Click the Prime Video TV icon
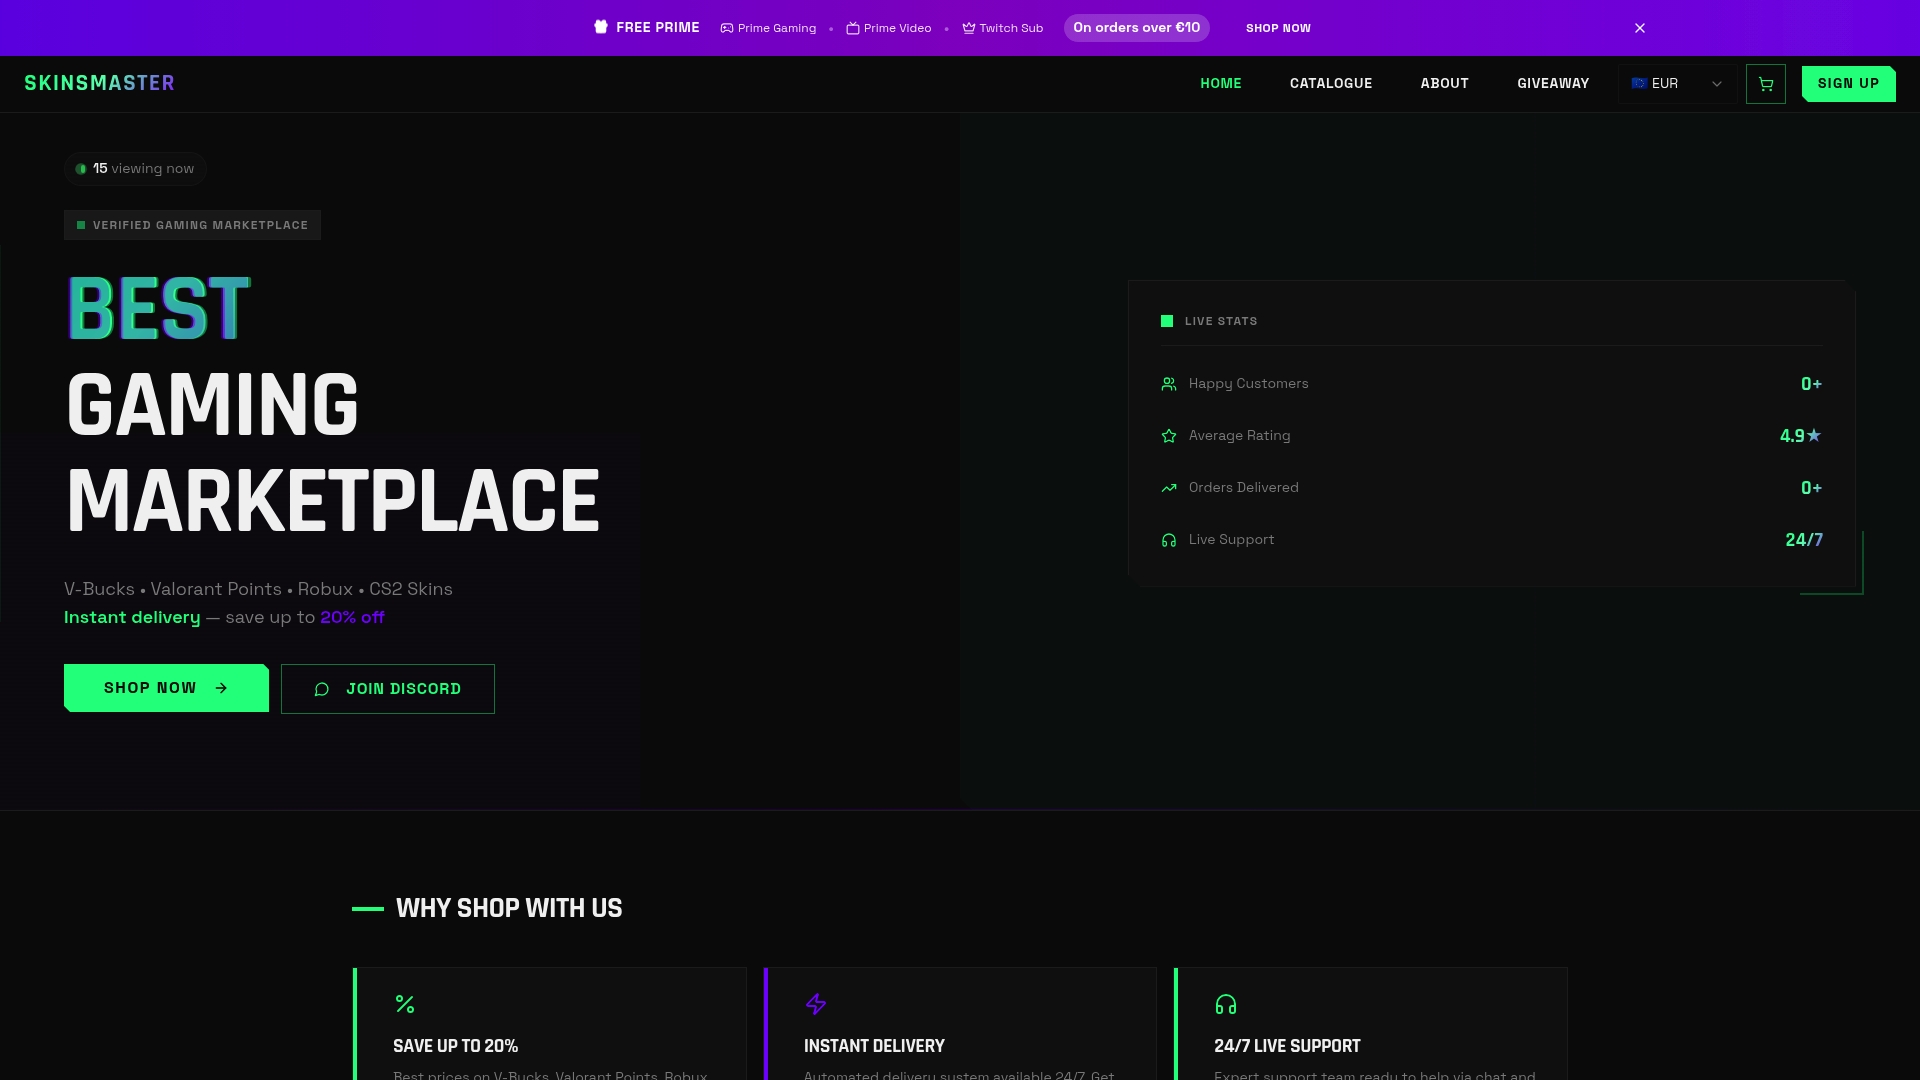 click(x=853, y=28)
